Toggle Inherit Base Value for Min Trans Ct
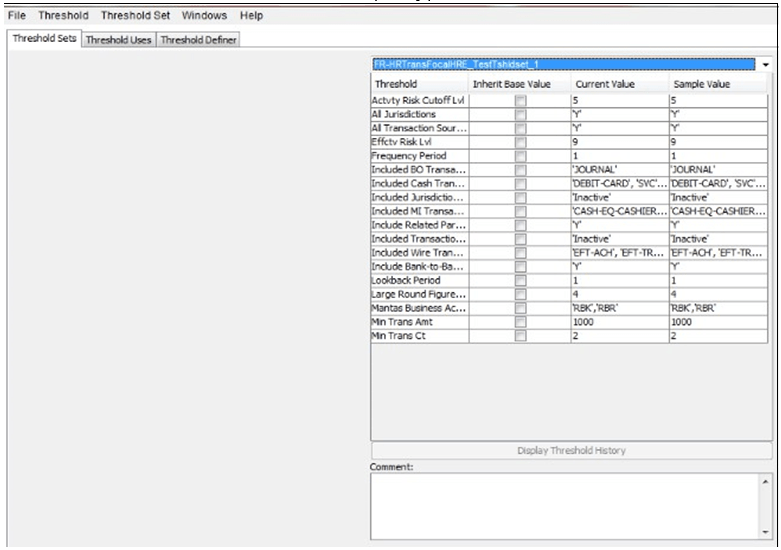The width and height of the screenshot is (781, 550). pyautogui.click(x=521, y=336)
